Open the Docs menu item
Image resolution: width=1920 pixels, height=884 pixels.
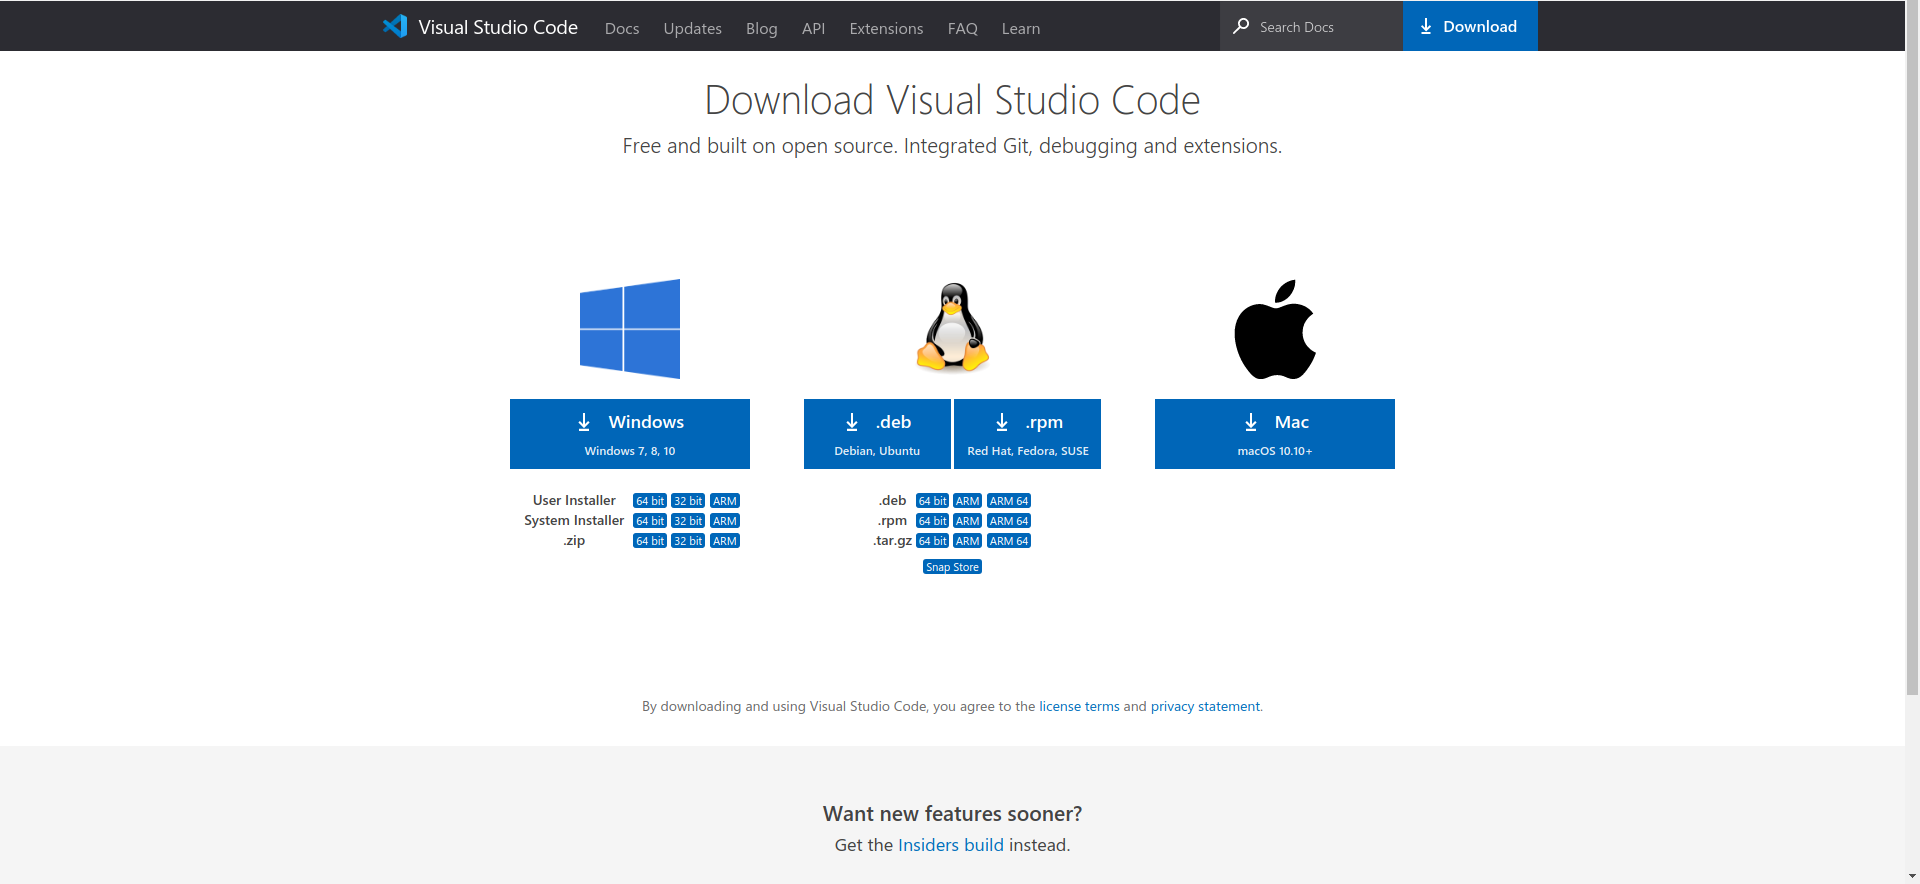click(621, 28)
